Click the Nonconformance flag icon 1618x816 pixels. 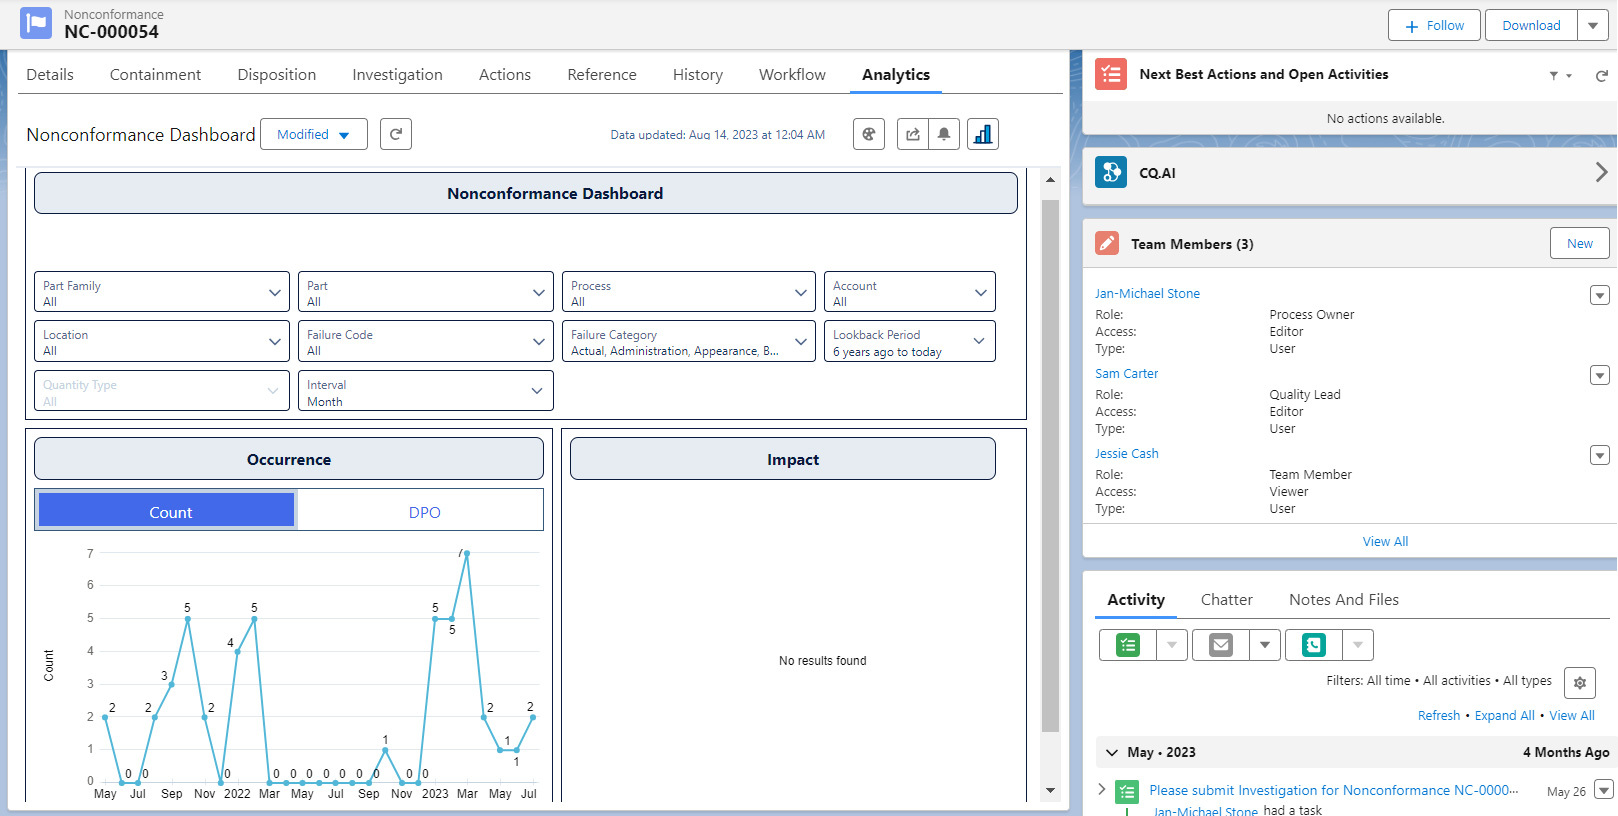36,23
